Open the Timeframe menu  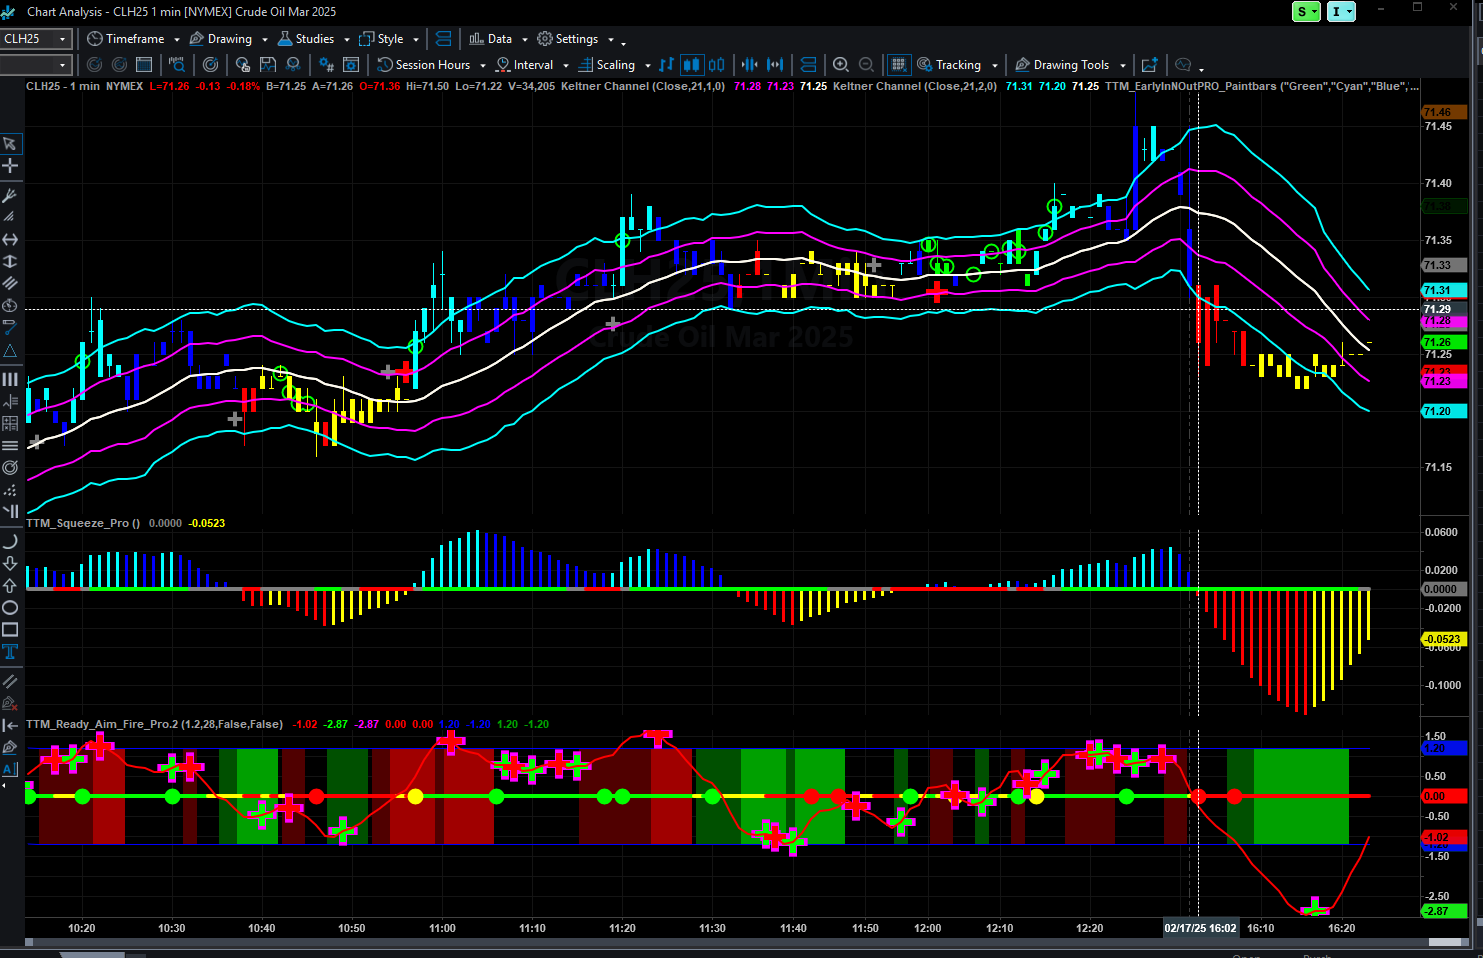[133, 39]
